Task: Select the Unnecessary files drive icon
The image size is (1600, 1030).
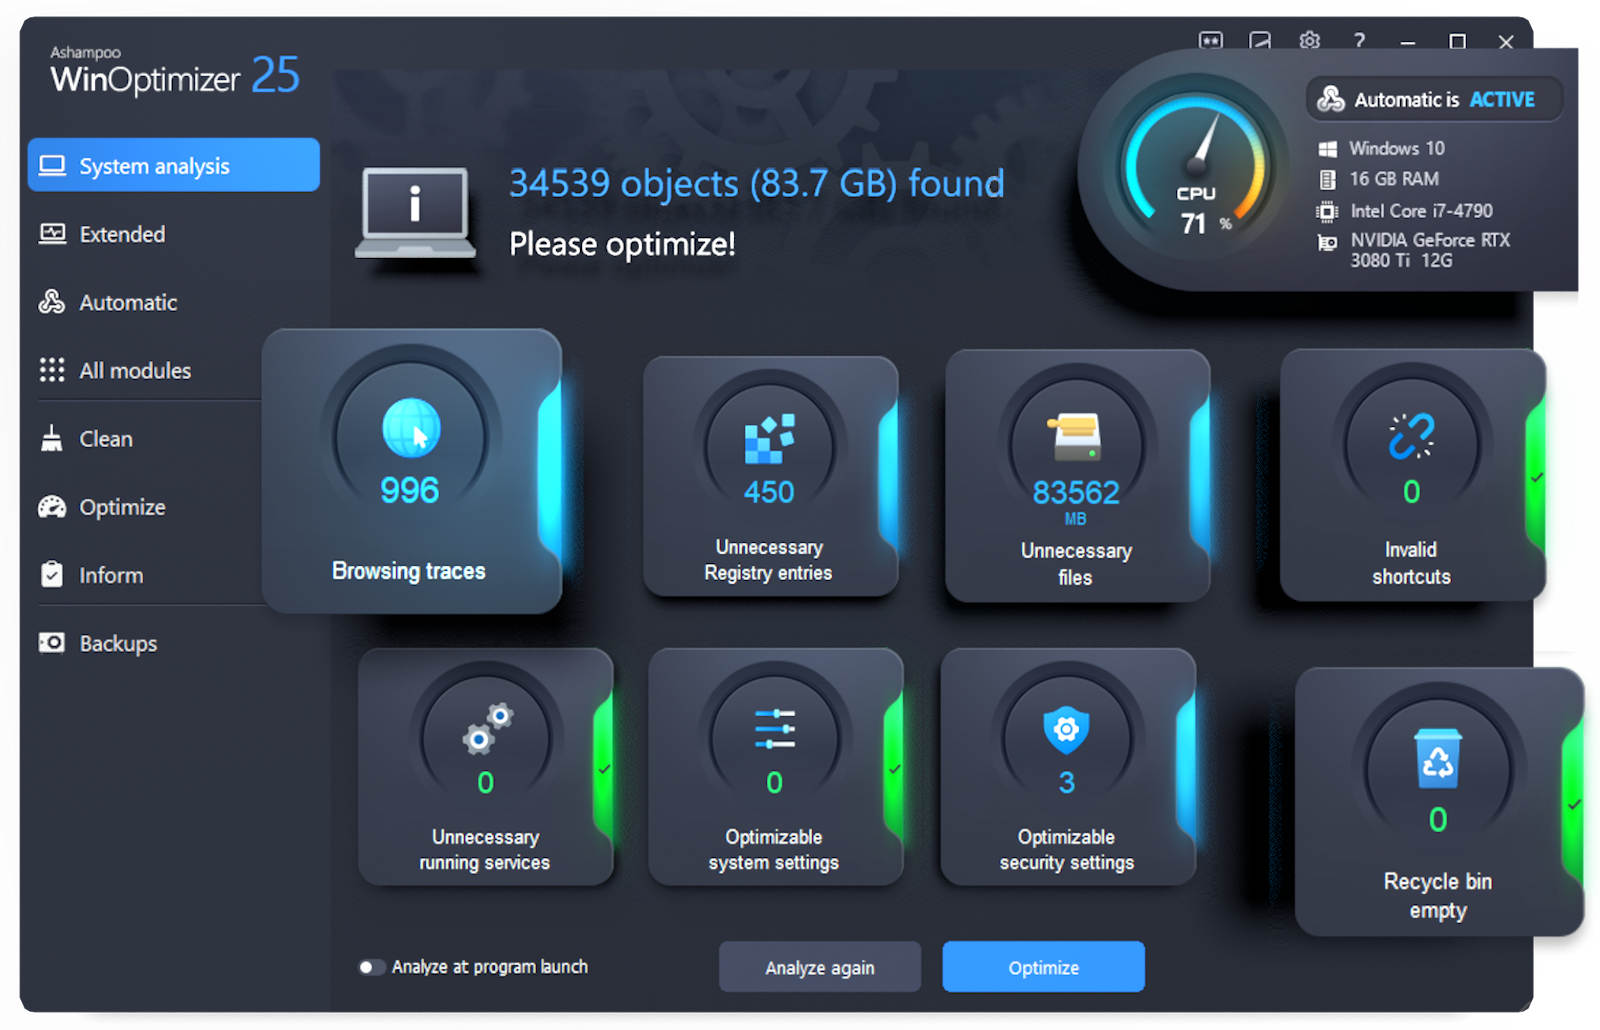Action: [1075, 437]
